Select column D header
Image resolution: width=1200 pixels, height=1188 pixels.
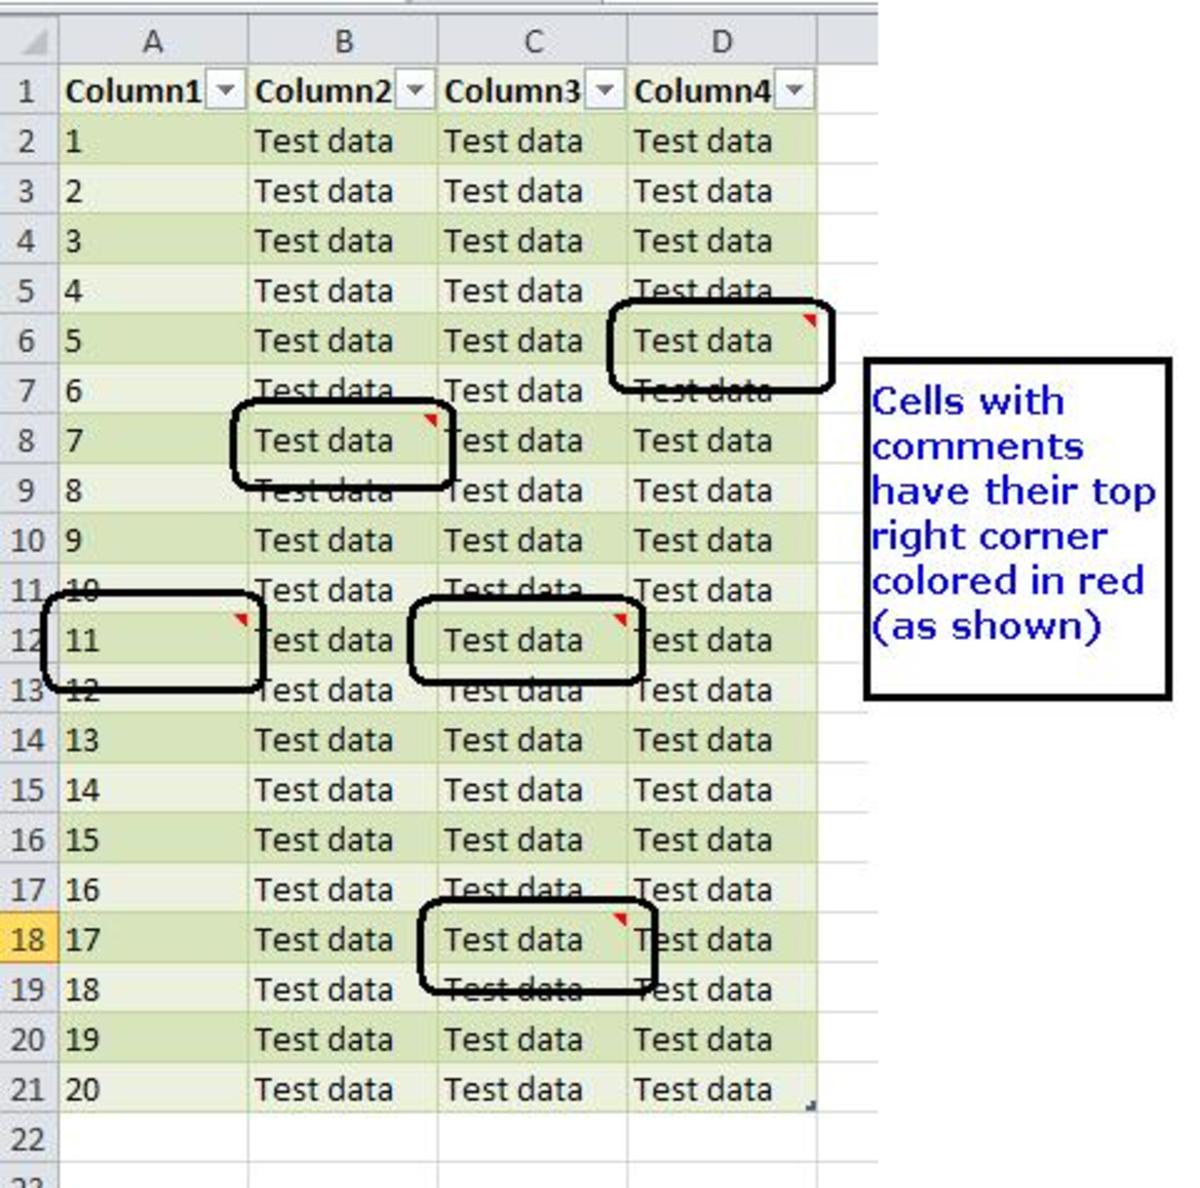point(722,42)
